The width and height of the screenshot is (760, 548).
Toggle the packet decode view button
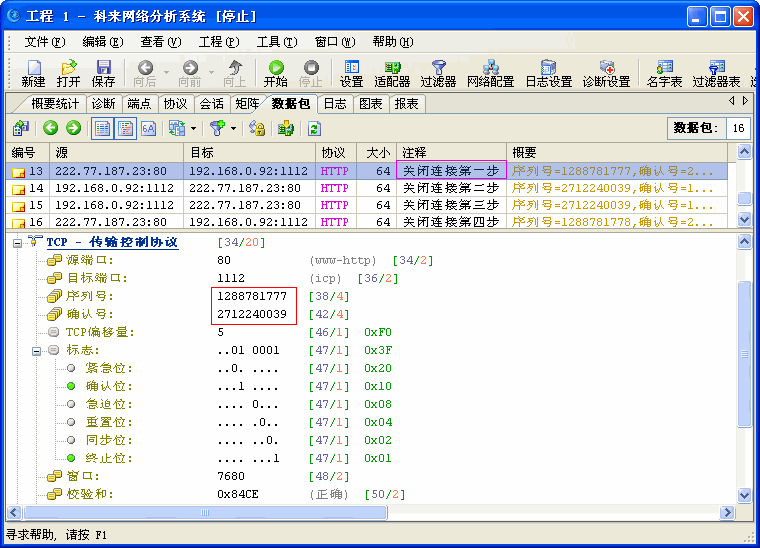click(126, 128)
